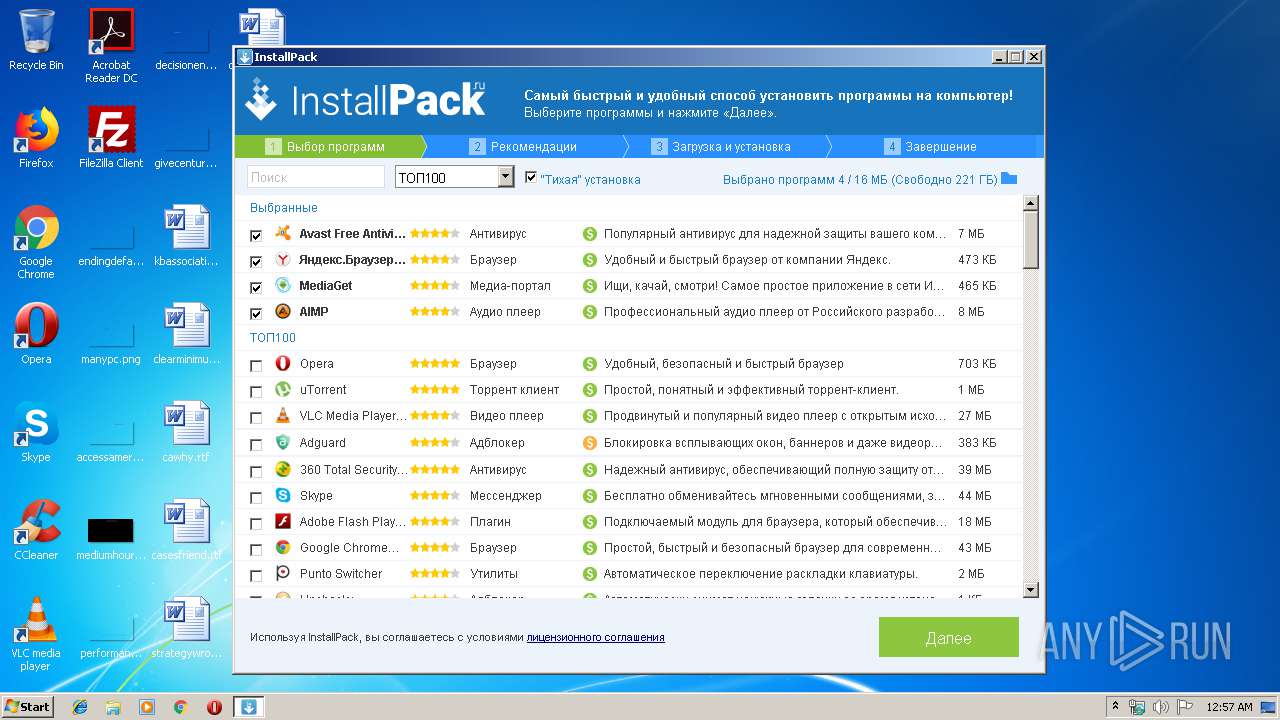Click the InstallPack logo

pos(366,101)
